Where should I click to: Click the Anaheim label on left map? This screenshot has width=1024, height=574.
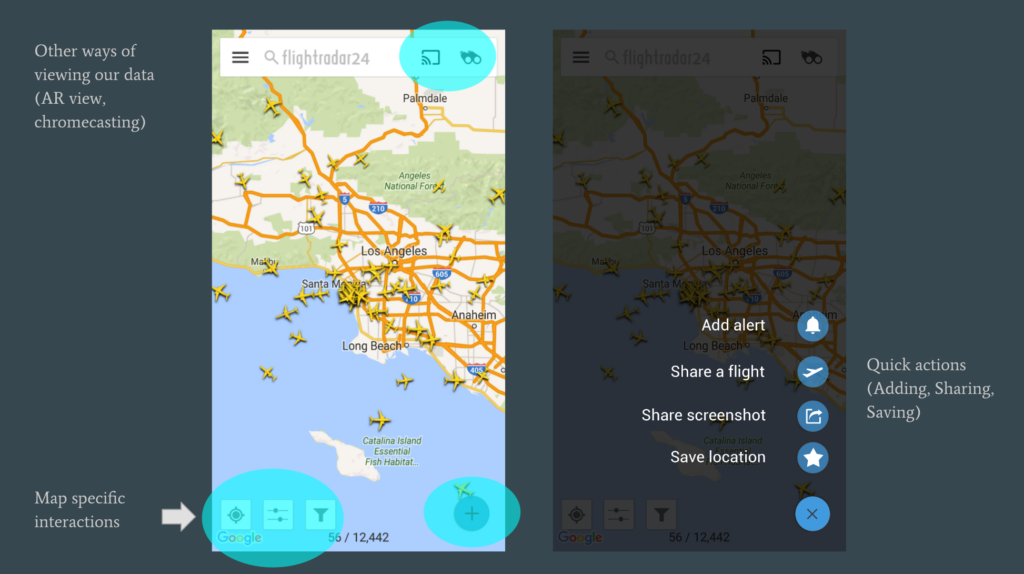pos(474,315)
